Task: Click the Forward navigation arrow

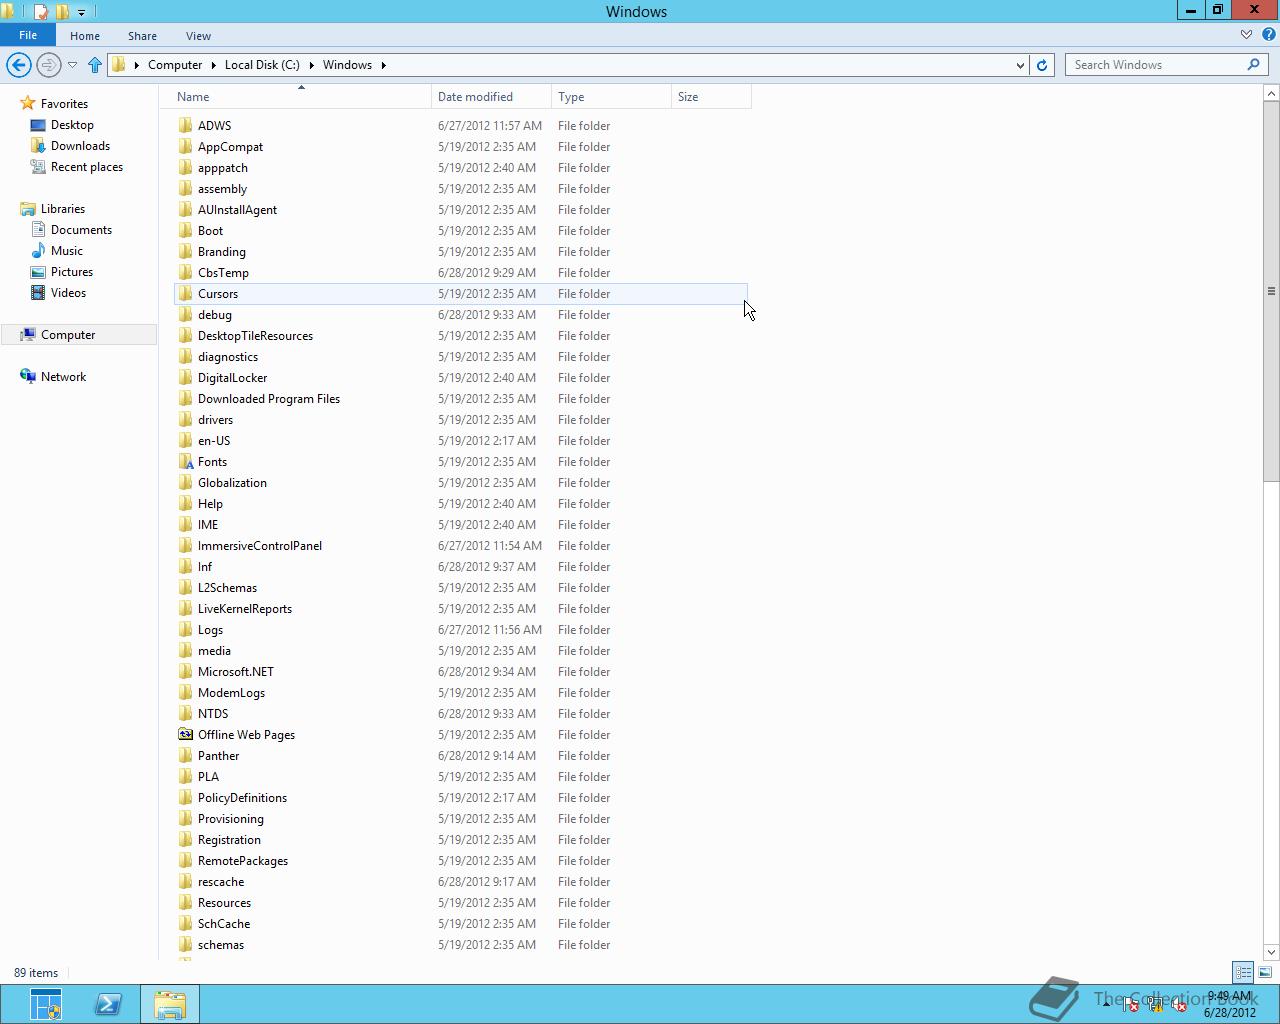Action: [x=48, y=65]
